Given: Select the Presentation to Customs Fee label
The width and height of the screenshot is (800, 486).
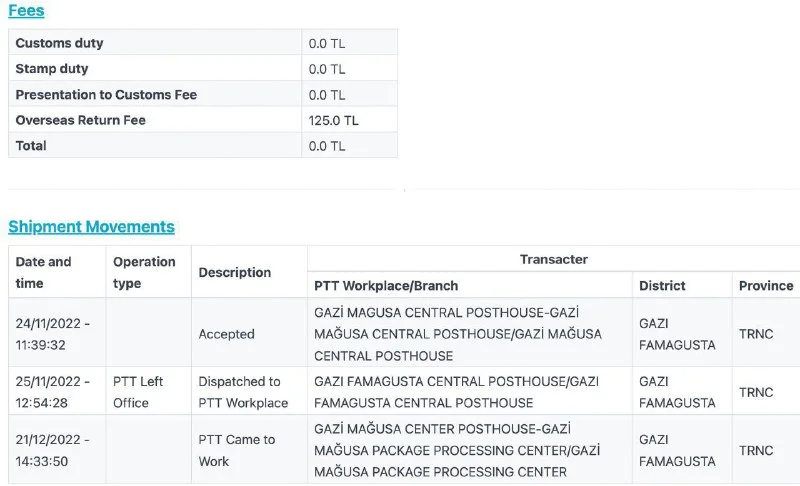Looking at the screenshot, I should click(106, 95).
